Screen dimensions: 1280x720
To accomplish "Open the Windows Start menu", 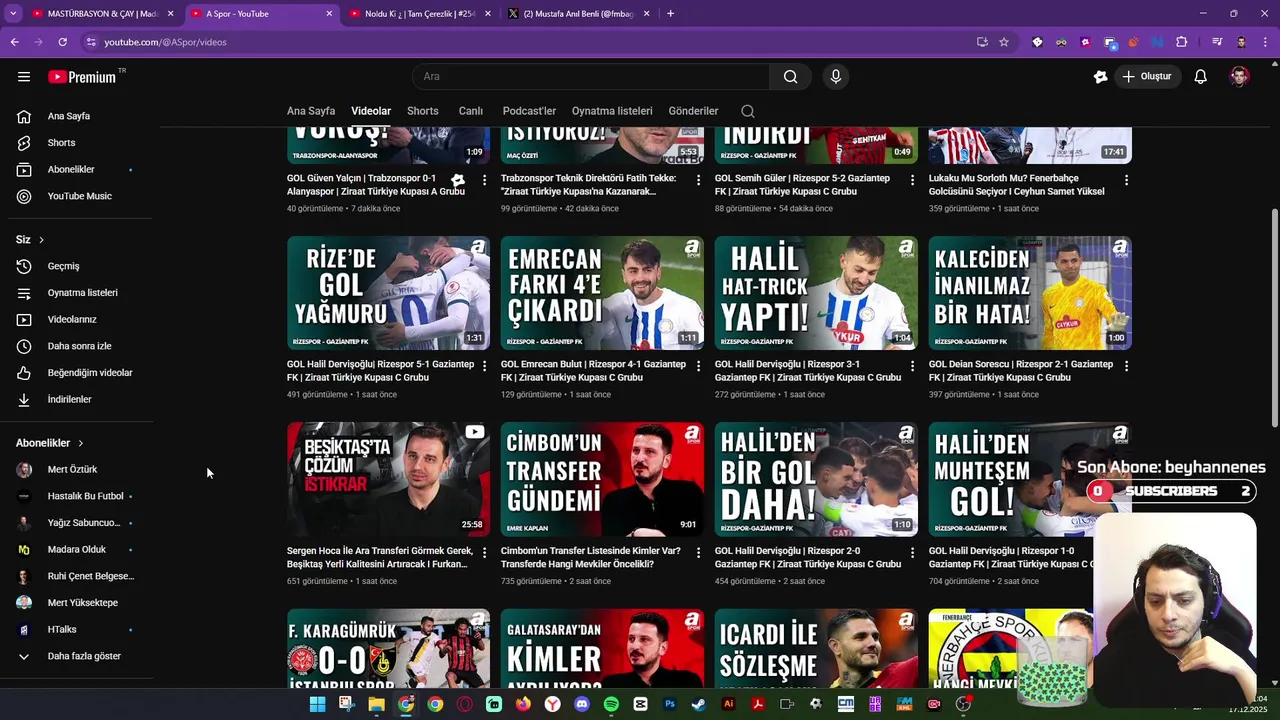I will (317, 704).
